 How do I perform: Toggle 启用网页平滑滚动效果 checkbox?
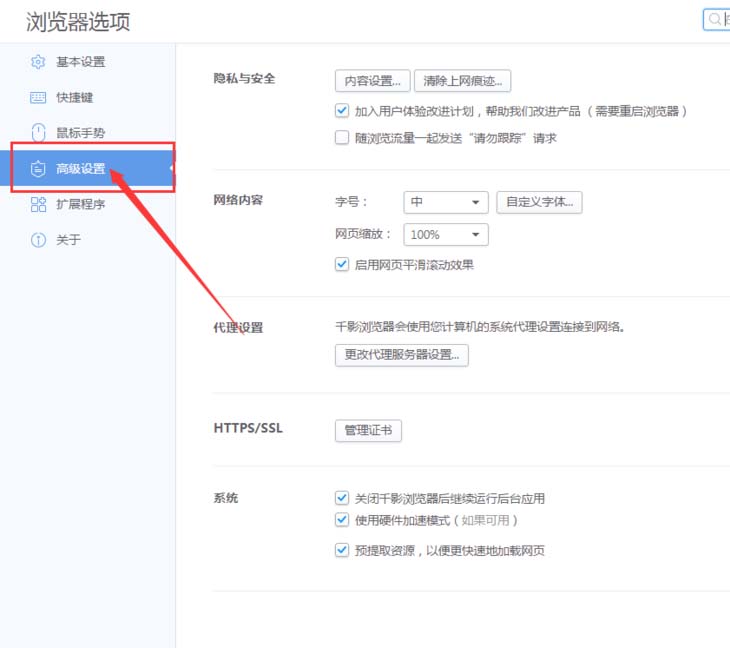(x=342, y=264)
